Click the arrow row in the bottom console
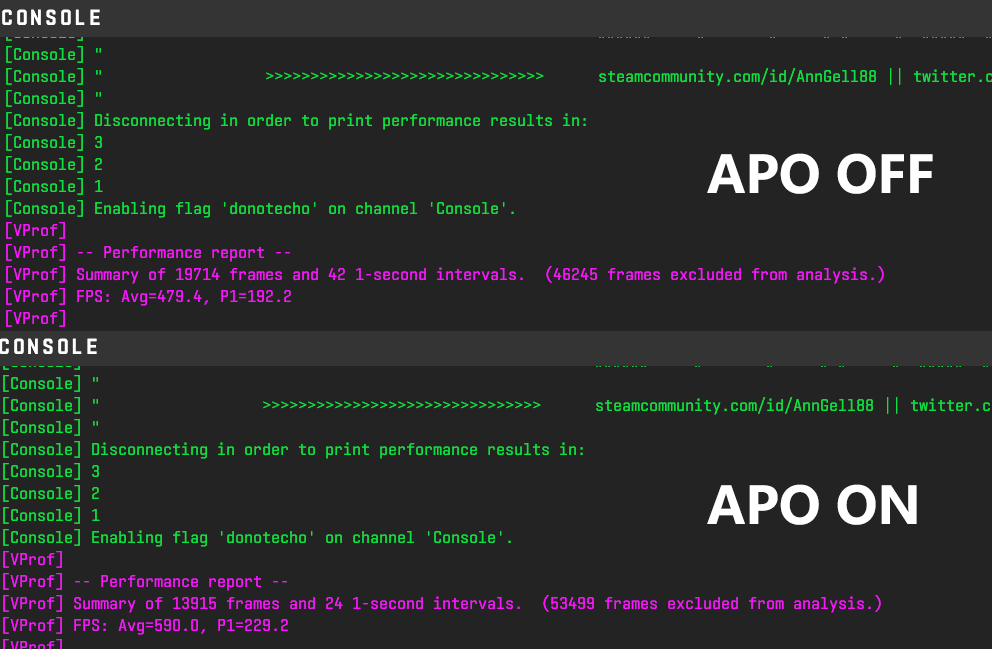 tap(401, 406)
